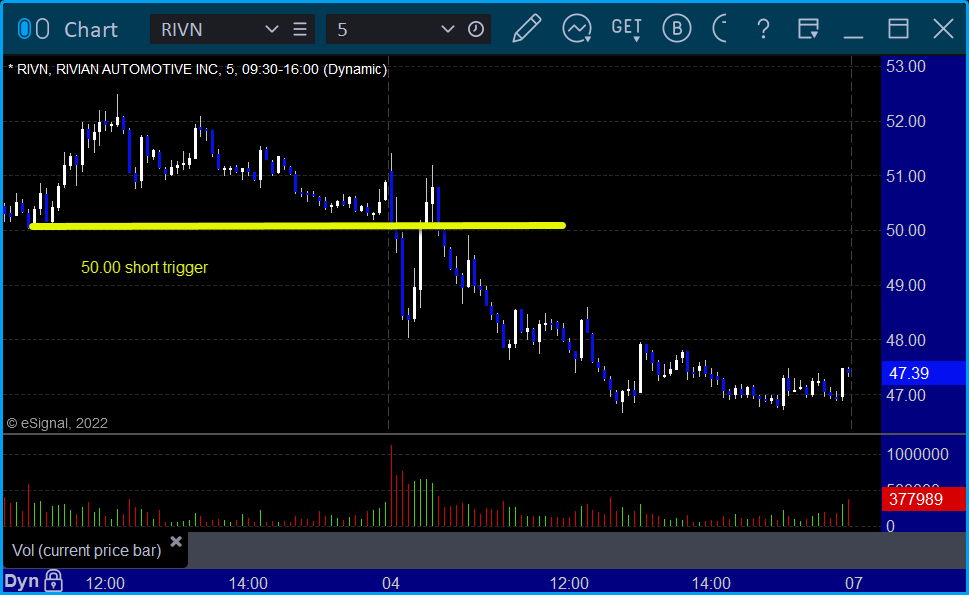Click the 51.00 price axis label
This screenshot has height=595, width=969.
pos(906,177)
